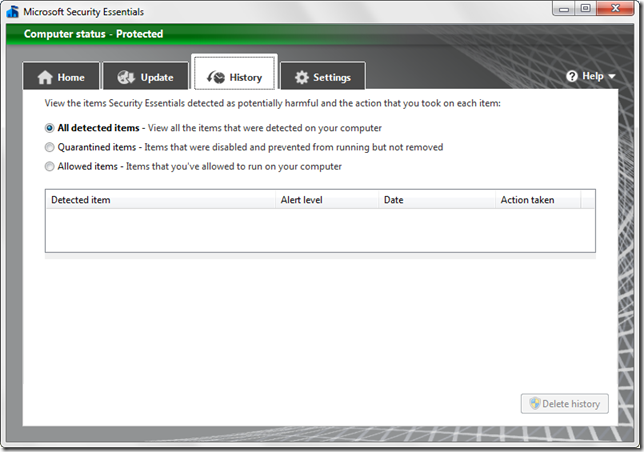Sort by Detected item column
Screen dimensions: 644x452
(161, 200)
